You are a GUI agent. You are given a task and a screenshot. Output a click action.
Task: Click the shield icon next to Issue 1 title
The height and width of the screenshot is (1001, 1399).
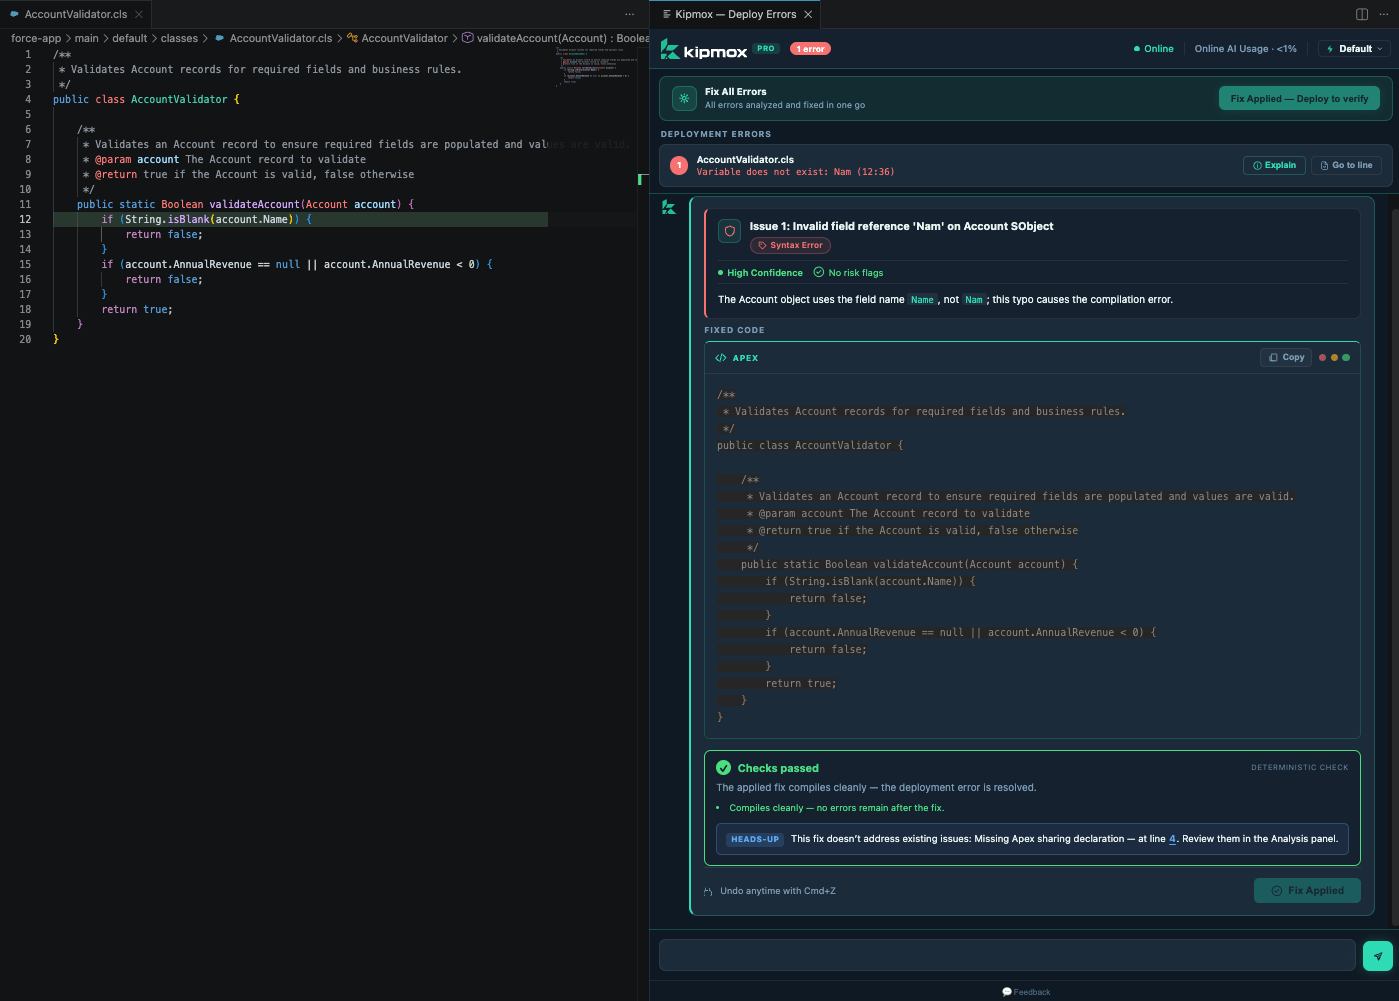coord(730,231)
